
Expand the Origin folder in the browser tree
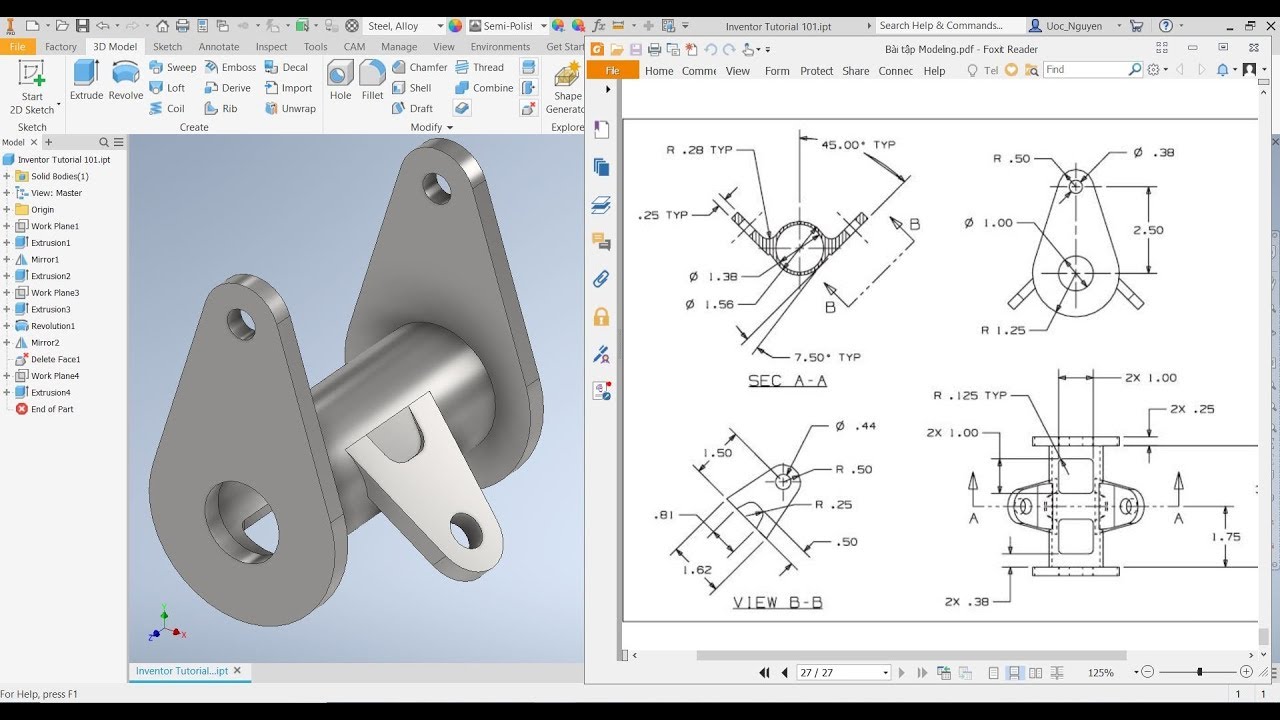(8, 209)
